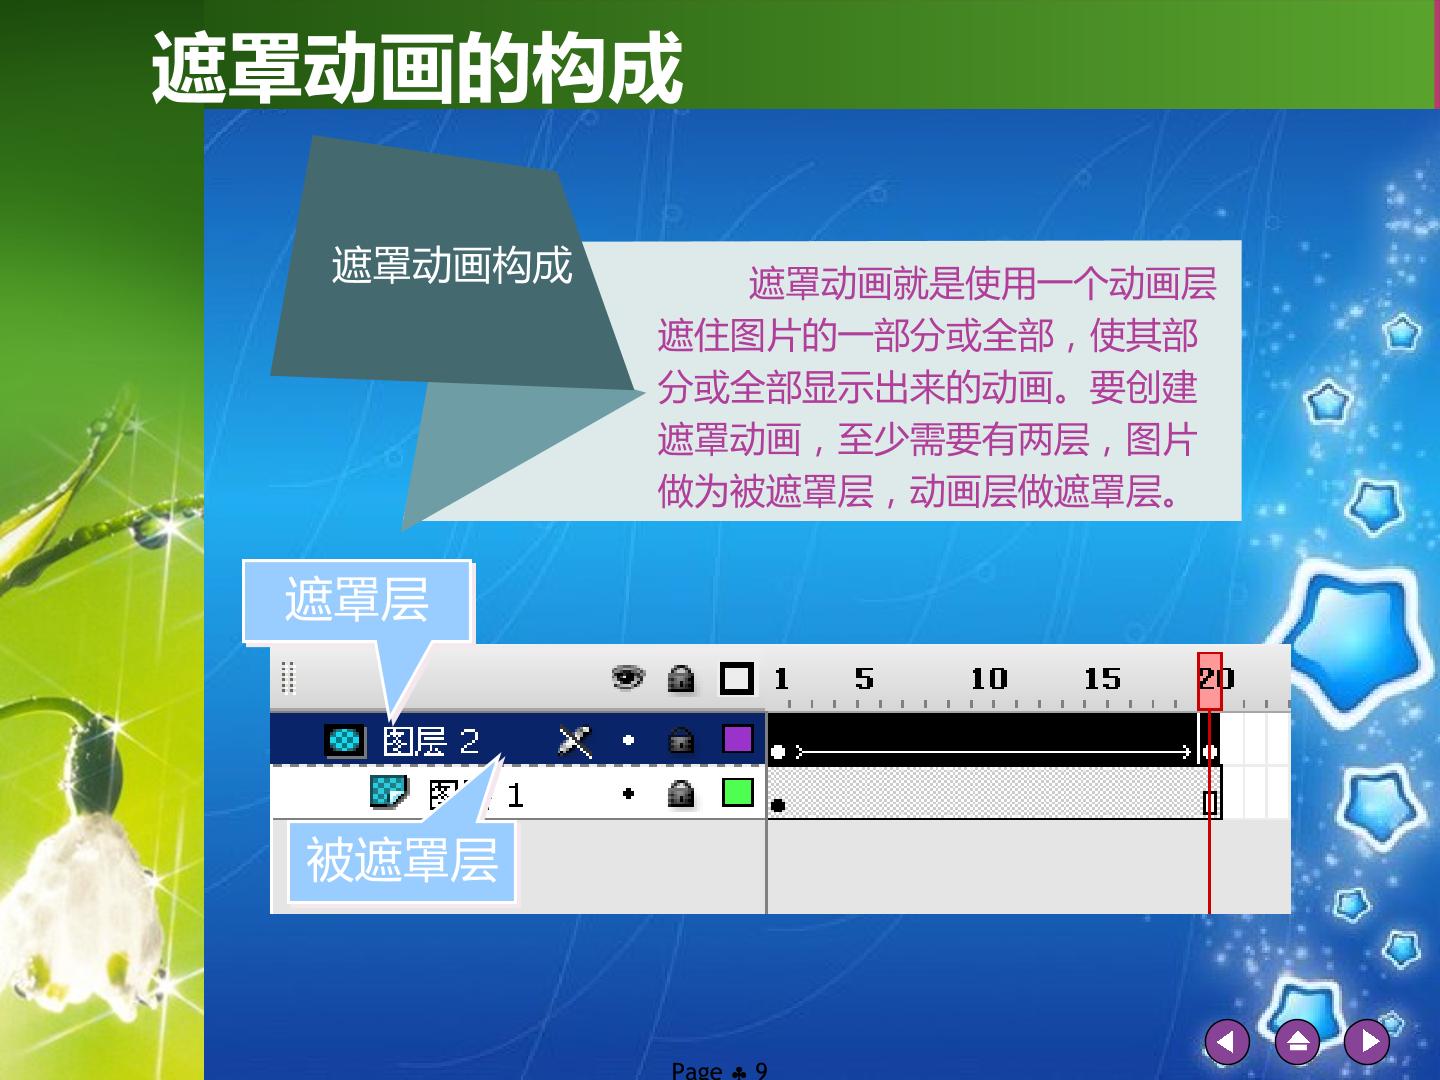The image size is (1440, 1080).
Task: Go to the previous slide button
Action: click(x=1227, y=1042)
